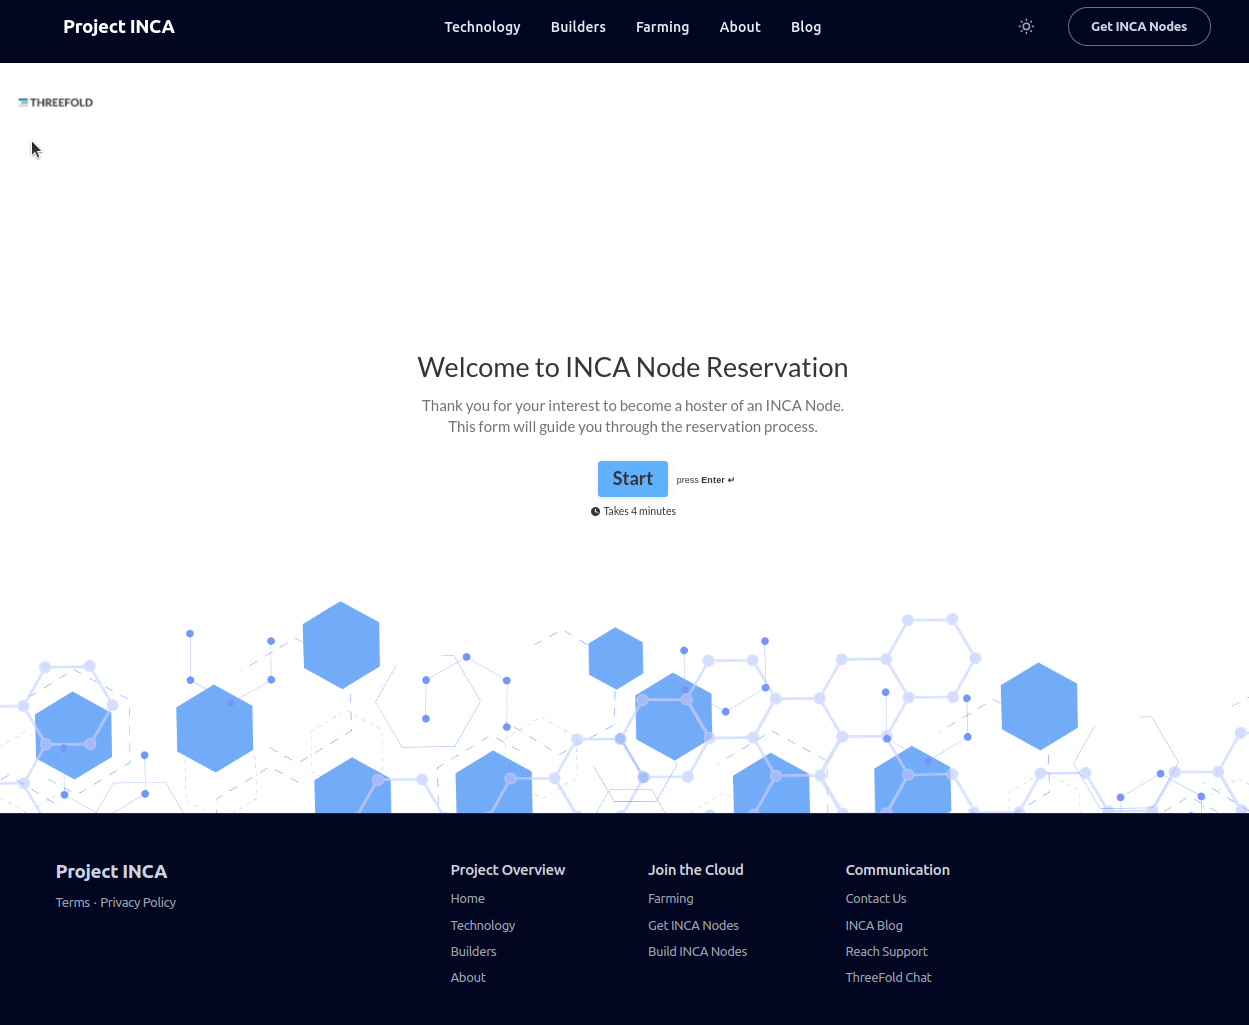Viewport: 1249px width, 1025px height.
Task: Click Home under Project Overview
Action: pyautogui.click(x=467, y=898)
